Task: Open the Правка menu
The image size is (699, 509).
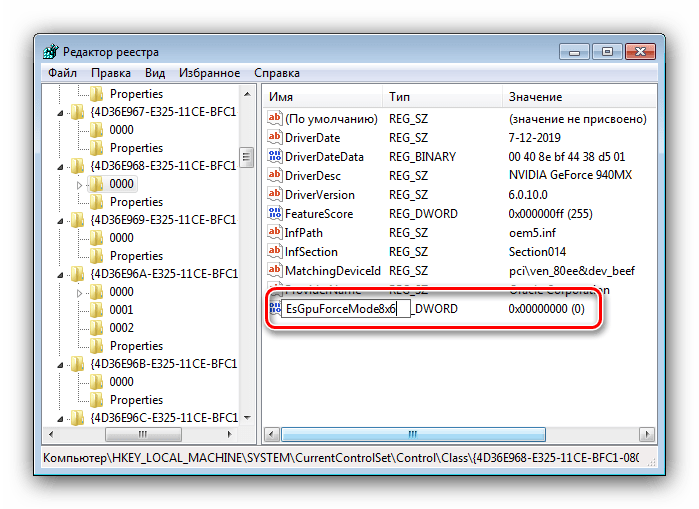Action: (x=111, y=73)
